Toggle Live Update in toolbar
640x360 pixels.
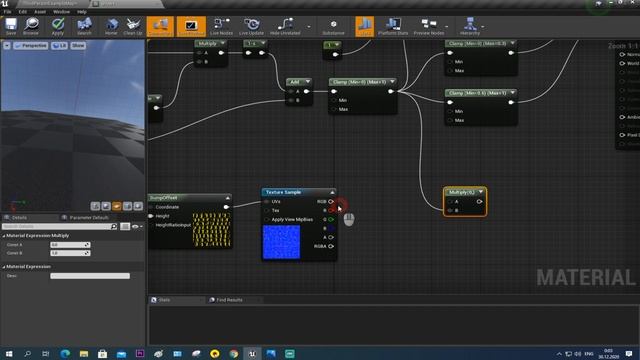[251, 27]
